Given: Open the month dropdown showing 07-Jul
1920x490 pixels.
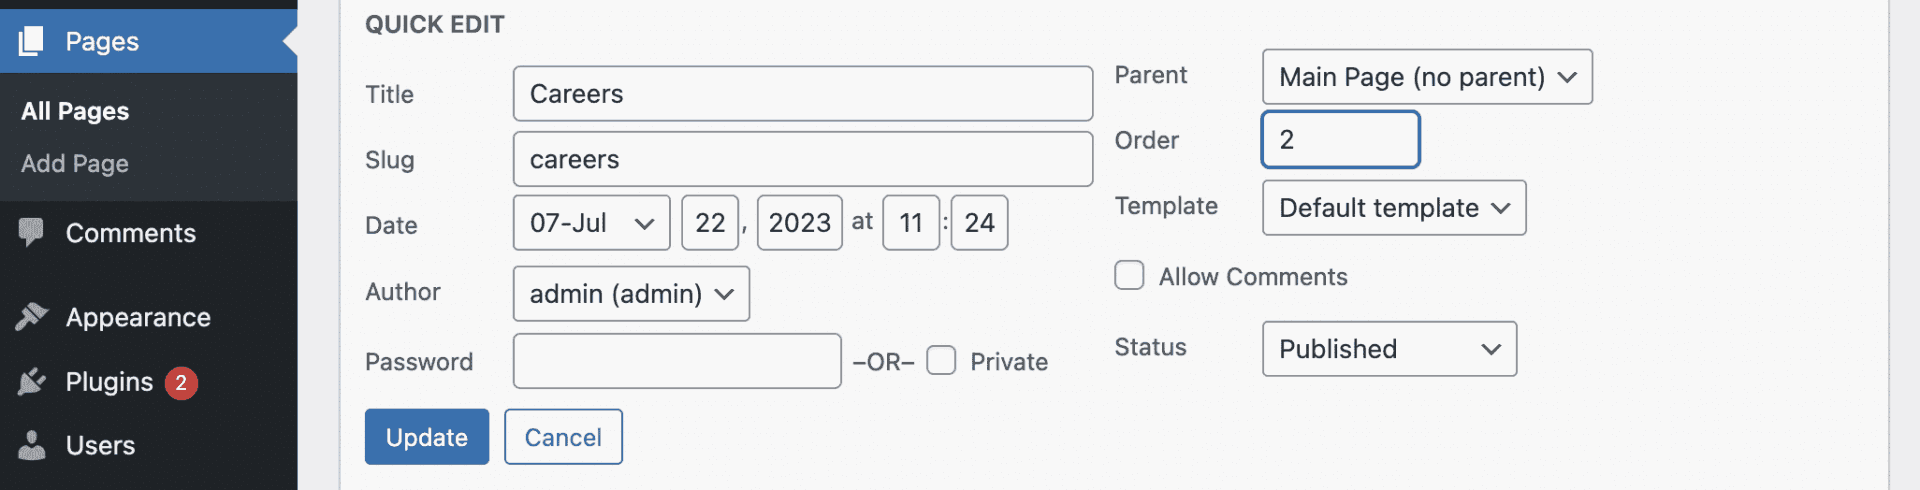Looking at the screenshot, I should click(x=591, y=223).
